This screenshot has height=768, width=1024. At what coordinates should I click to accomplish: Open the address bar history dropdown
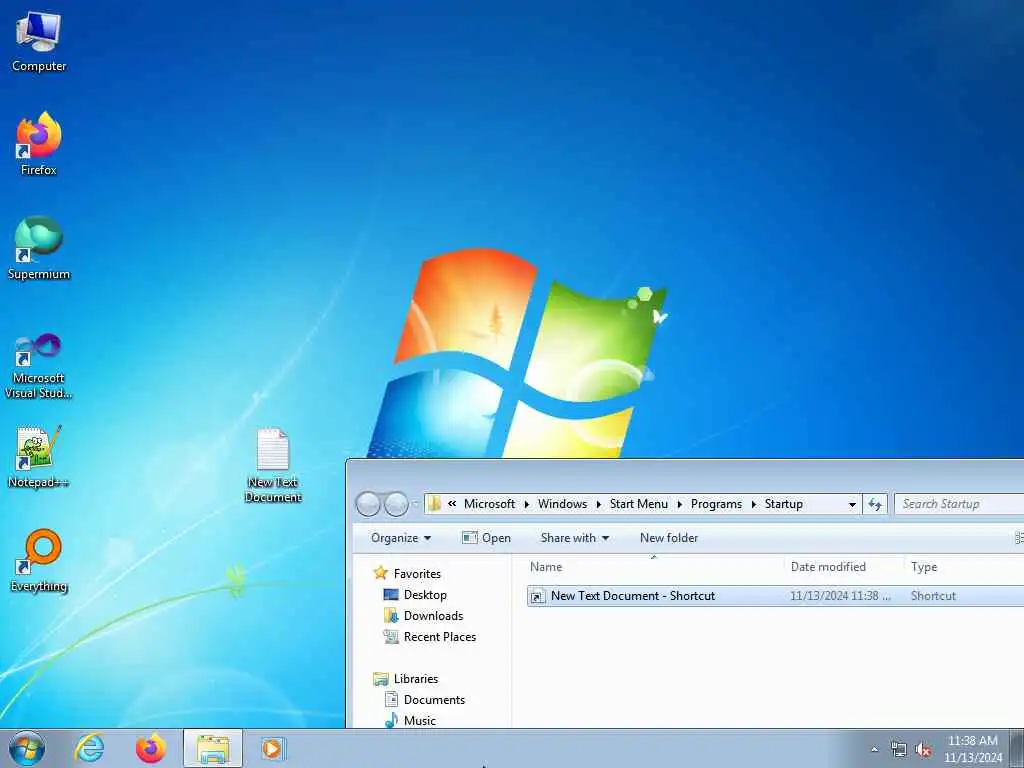(x=852, y=504)
